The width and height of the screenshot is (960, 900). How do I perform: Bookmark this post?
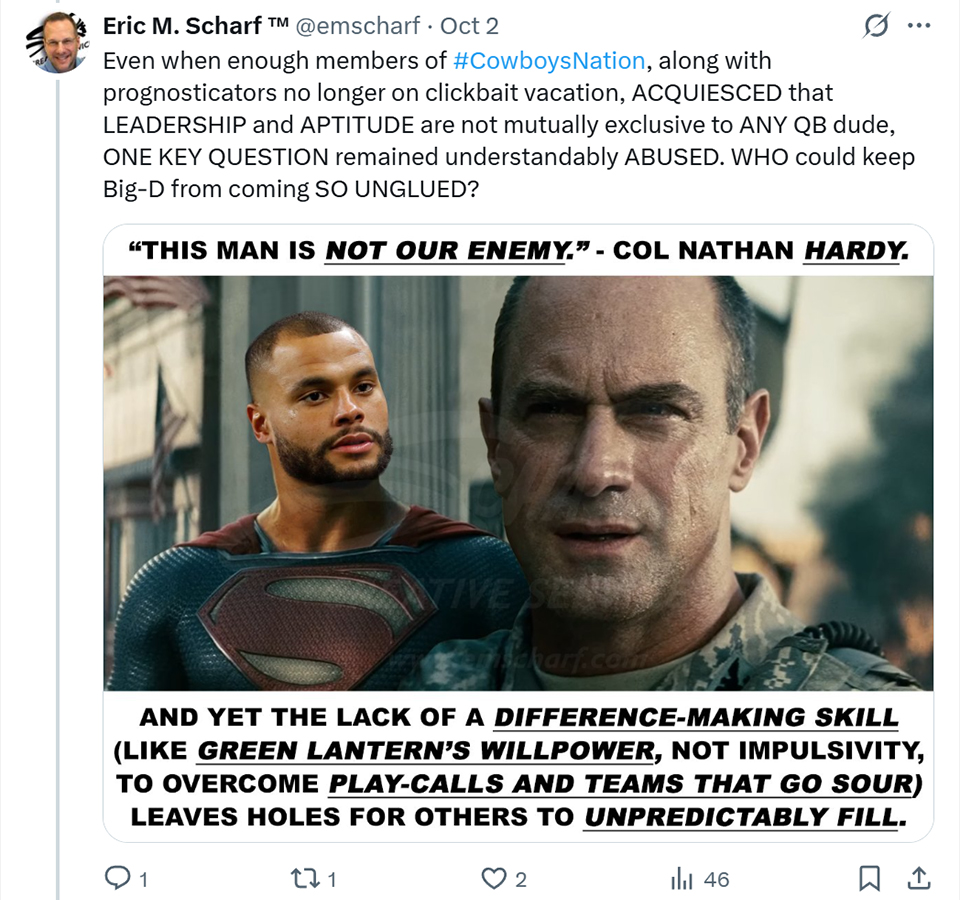click(x=870, y=879)
